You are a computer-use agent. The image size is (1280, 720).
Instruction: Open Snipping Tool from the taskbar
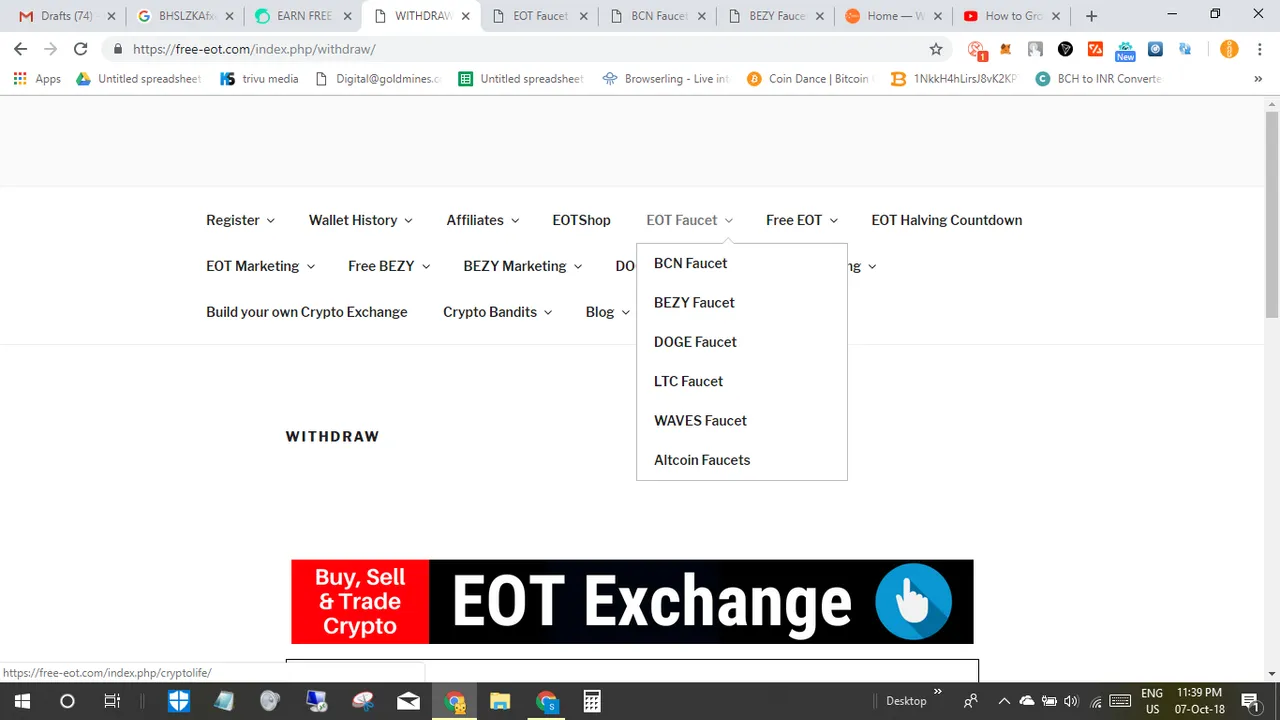362,701
